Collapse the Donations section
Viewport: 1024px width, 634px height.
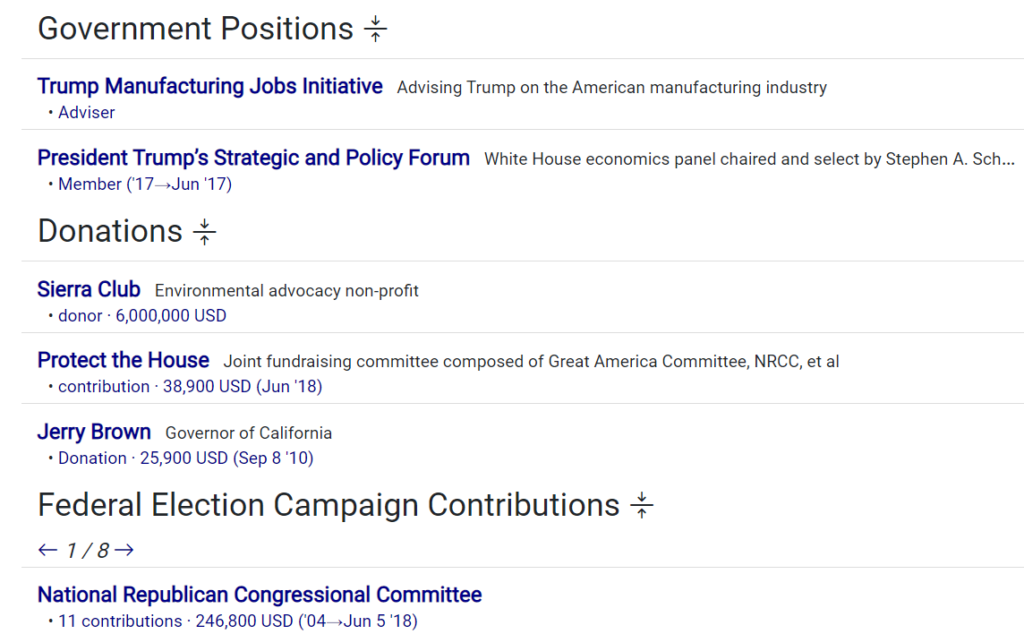(x=204, y=233)
